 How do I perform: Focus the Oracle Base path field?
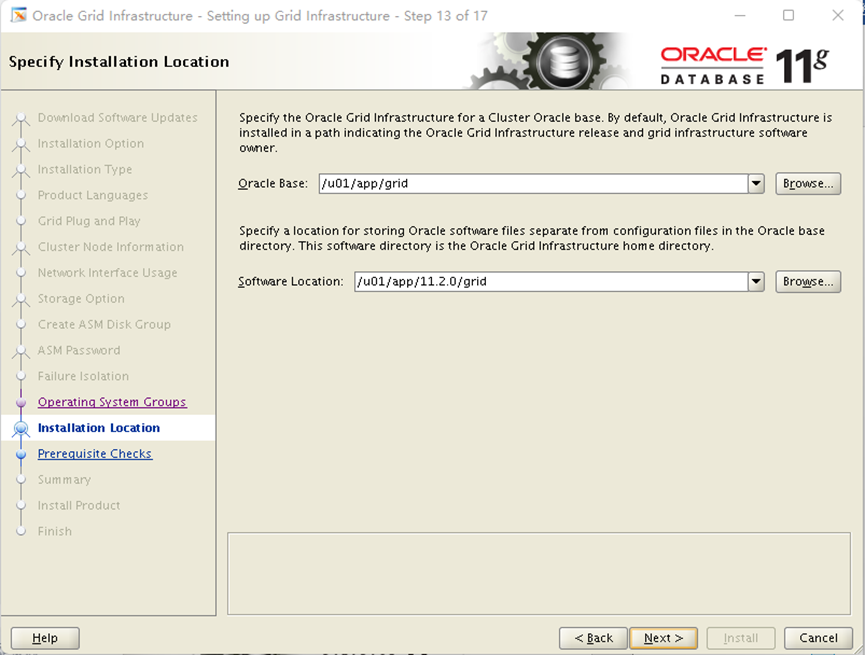tap(533, 183)
